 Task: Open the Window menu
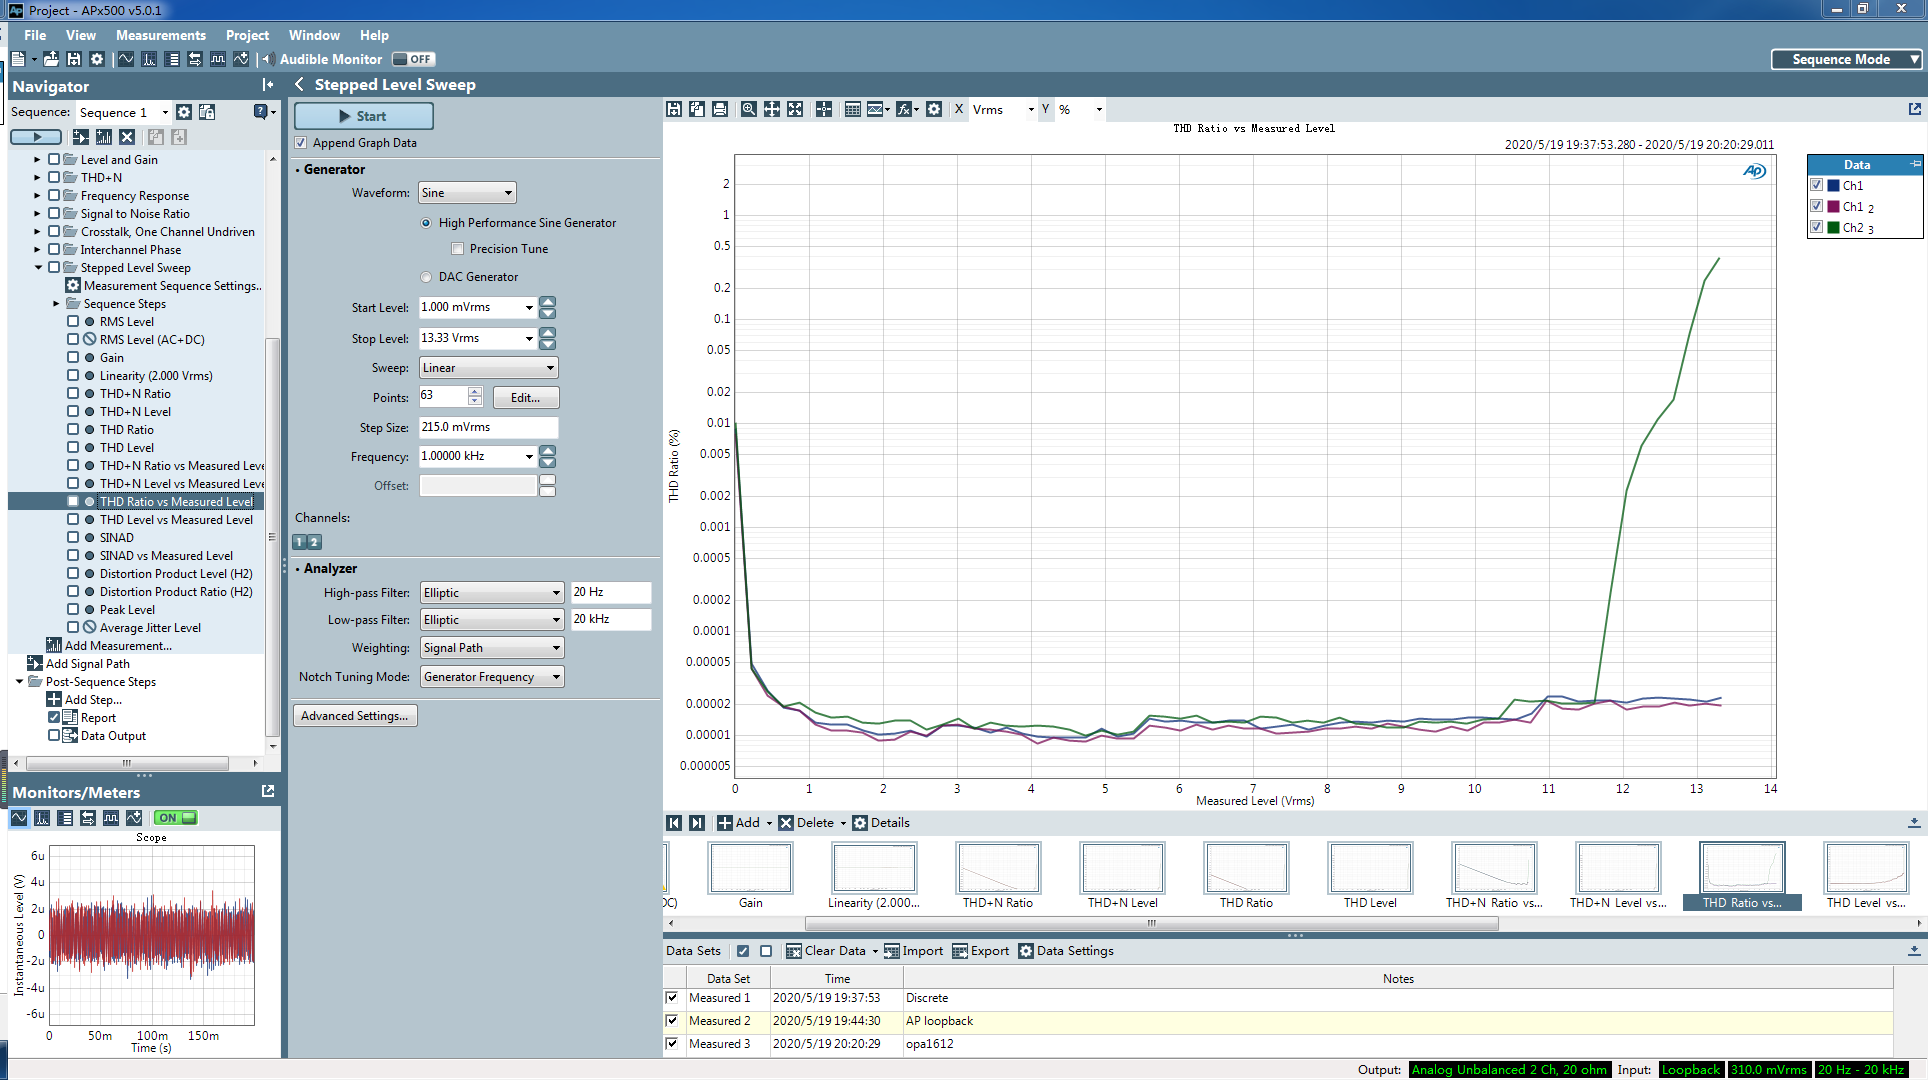pyautogui.click(x=314, y=35)
